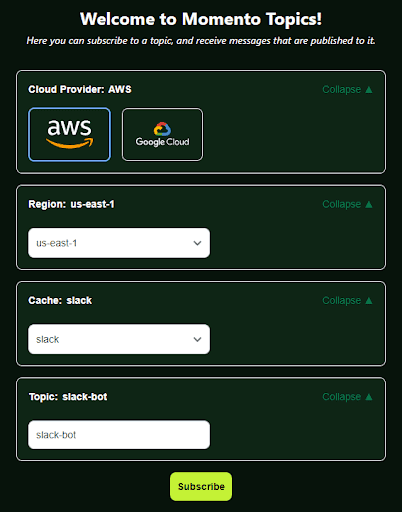Click the triangle icon beside Cache Collapse
402x512 pixels.
[369, 301]
